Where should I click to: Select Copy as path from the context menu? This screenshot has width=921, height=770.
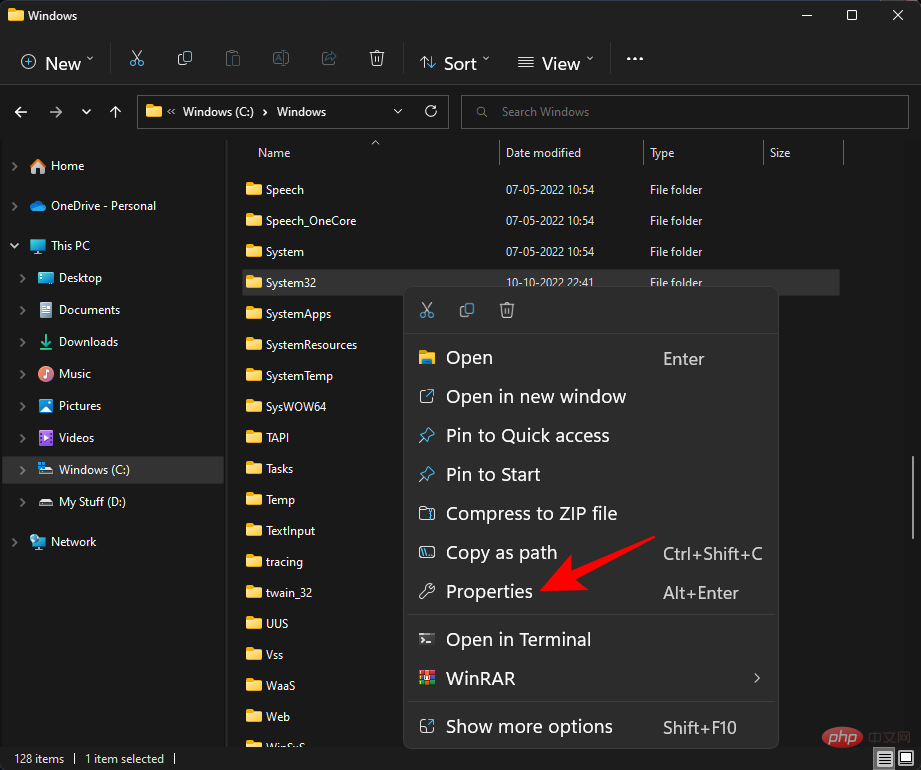click(500, 552)
